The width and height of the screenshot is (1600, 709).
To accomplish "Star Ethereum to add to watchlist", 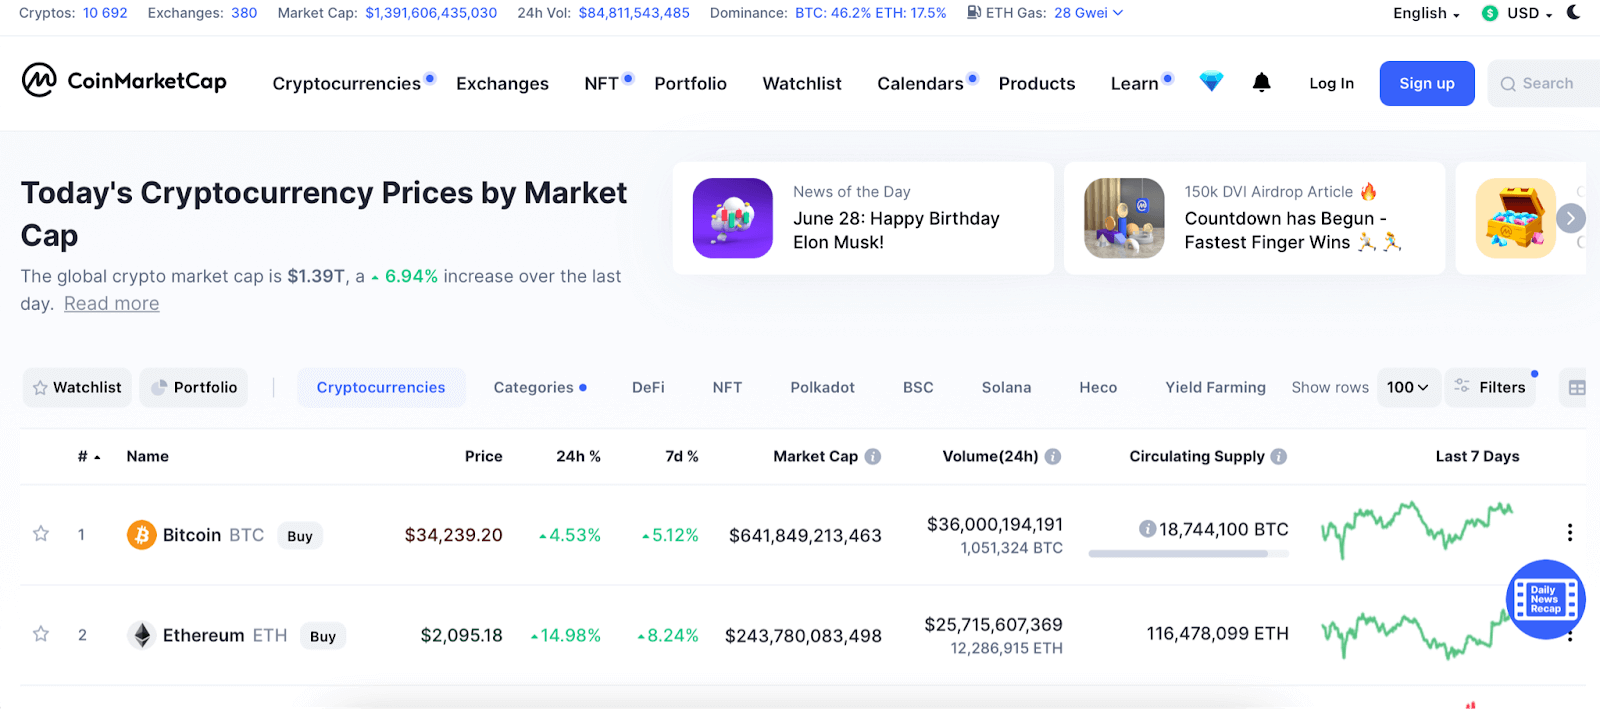I will coord(41,634).
